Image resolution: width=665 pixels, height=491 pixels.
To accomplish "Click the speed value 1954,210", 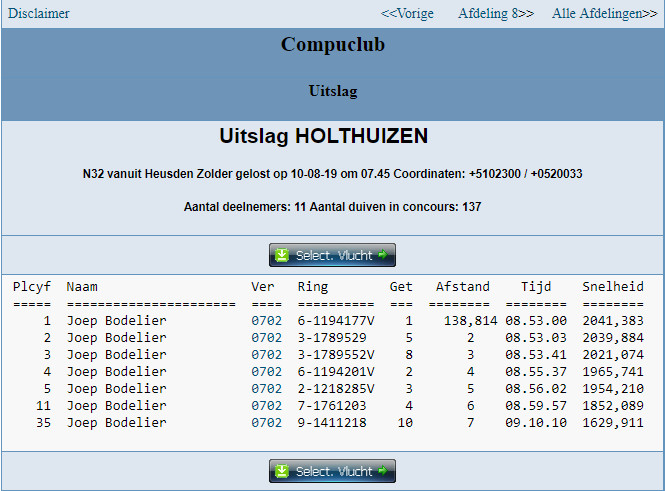I will point(613,388).
